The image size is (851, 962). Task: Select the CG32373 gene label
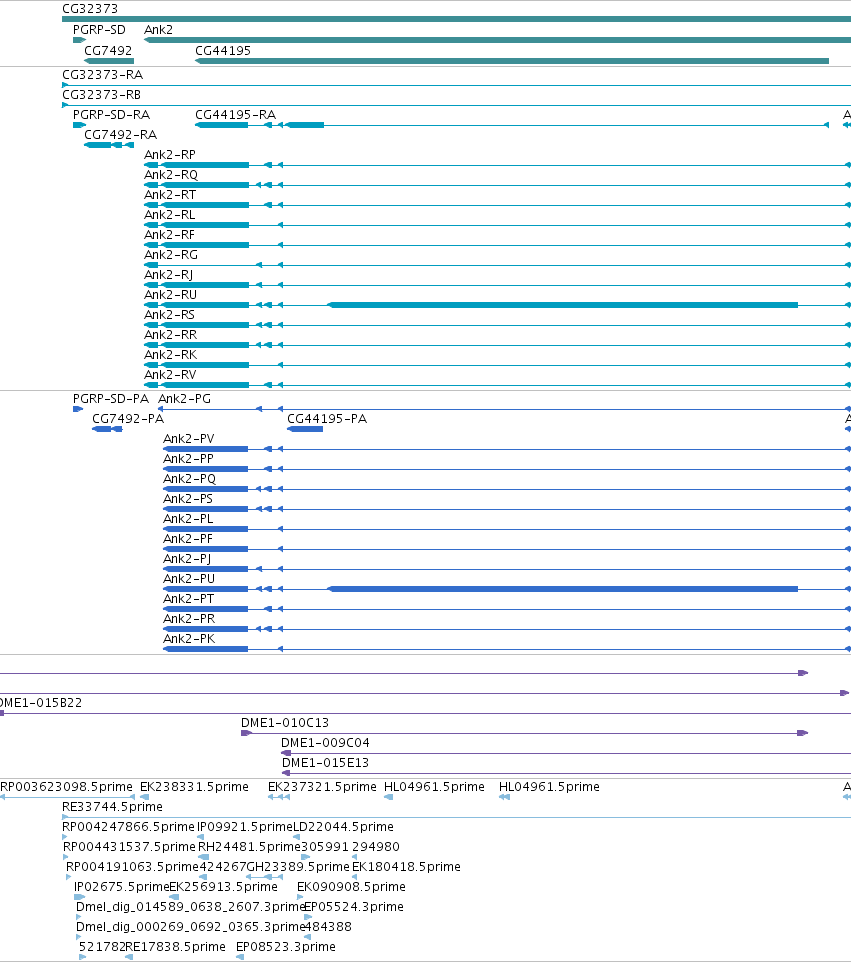[x=90, y=9]
